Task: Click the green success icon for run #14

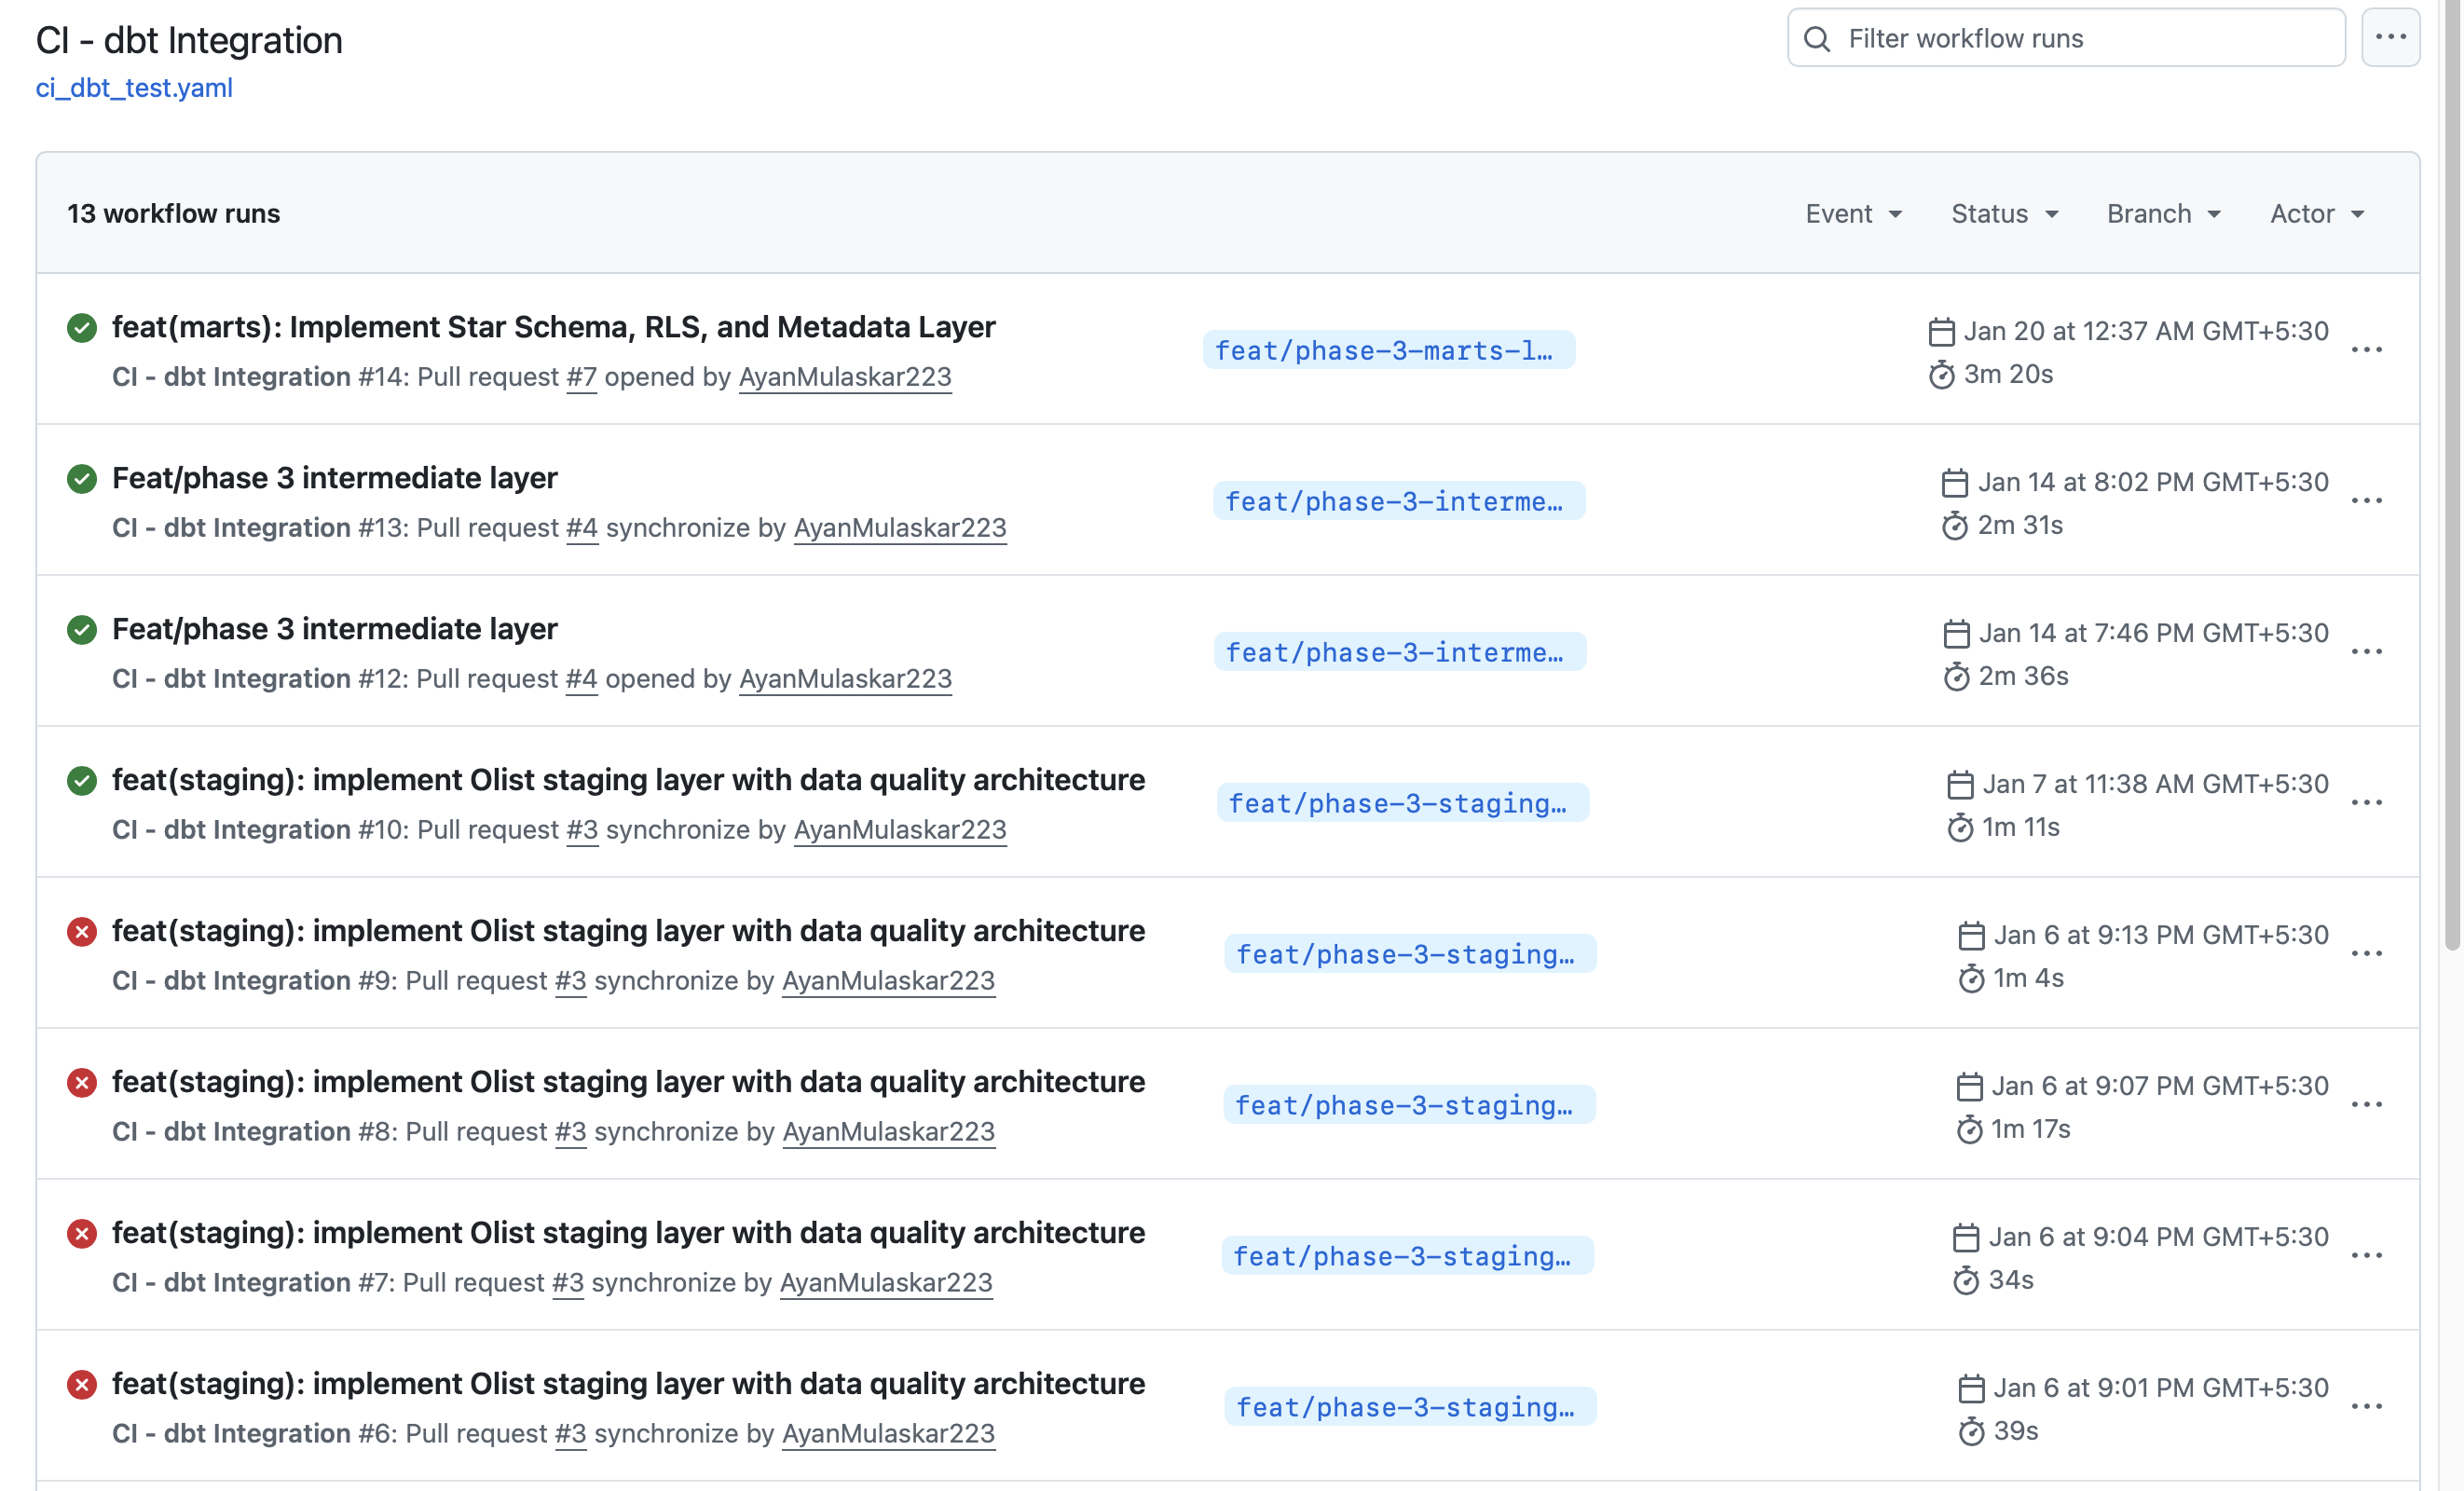Action: tap(81, 328)
